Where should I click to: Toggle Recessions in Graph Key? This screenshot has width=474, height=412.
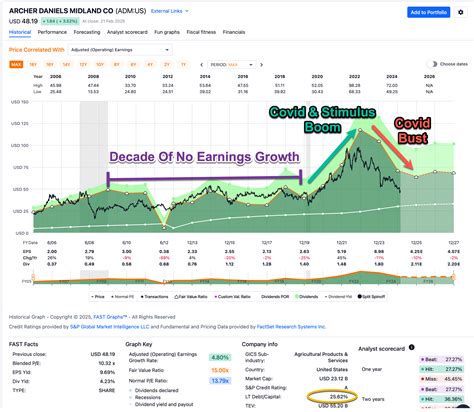tap(145, 397)
